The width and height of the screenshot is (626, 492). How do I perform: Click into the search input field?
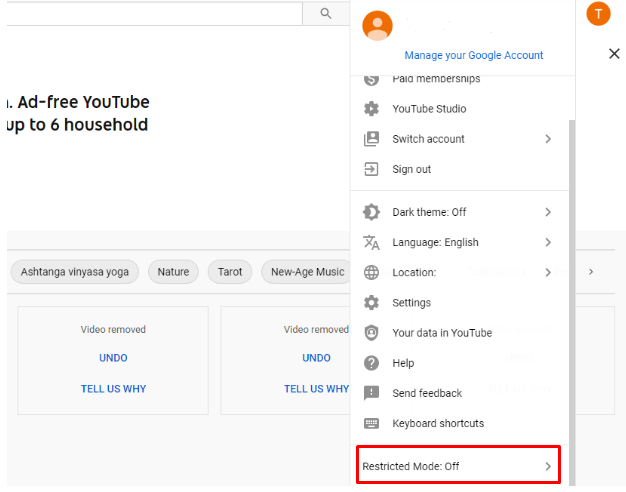[154, 14]
